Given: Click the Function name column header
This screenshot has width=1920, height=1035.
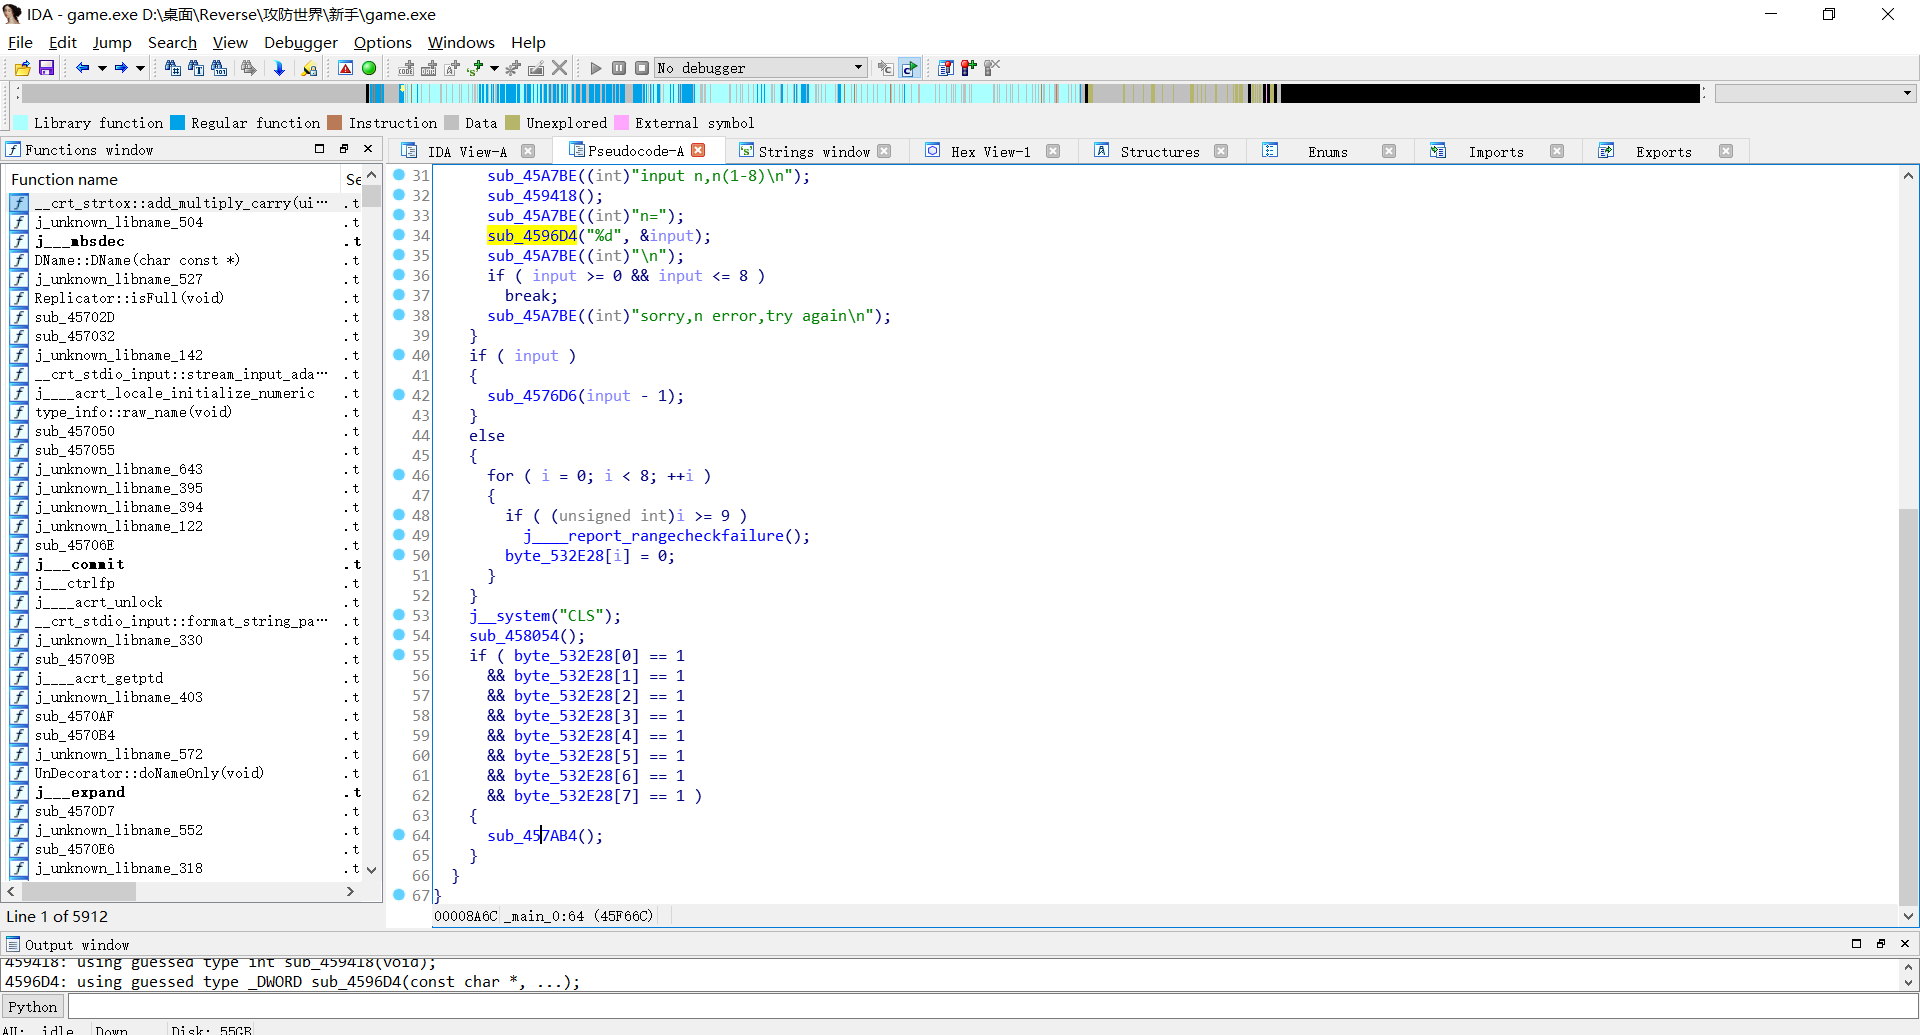Looking at the screenshot, I should pos(174,179).
